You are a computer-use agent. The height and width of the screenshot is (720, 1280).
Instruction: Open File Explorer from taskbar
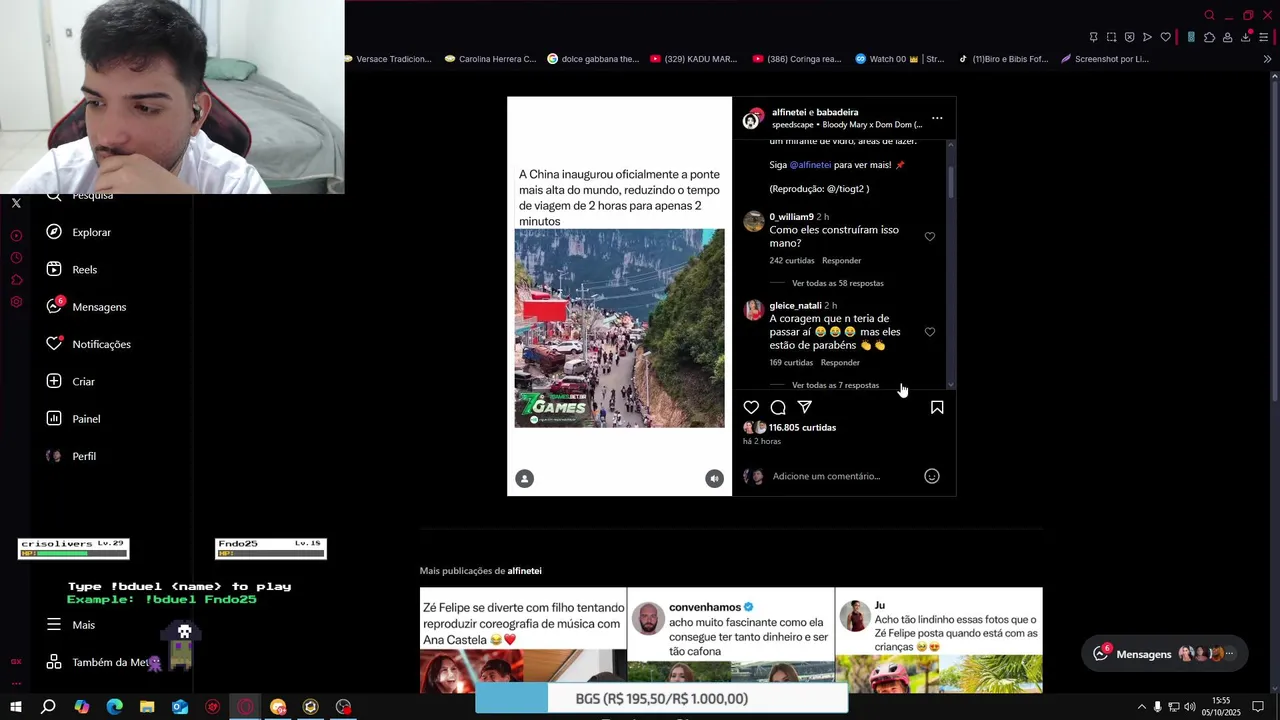point(147,707)
